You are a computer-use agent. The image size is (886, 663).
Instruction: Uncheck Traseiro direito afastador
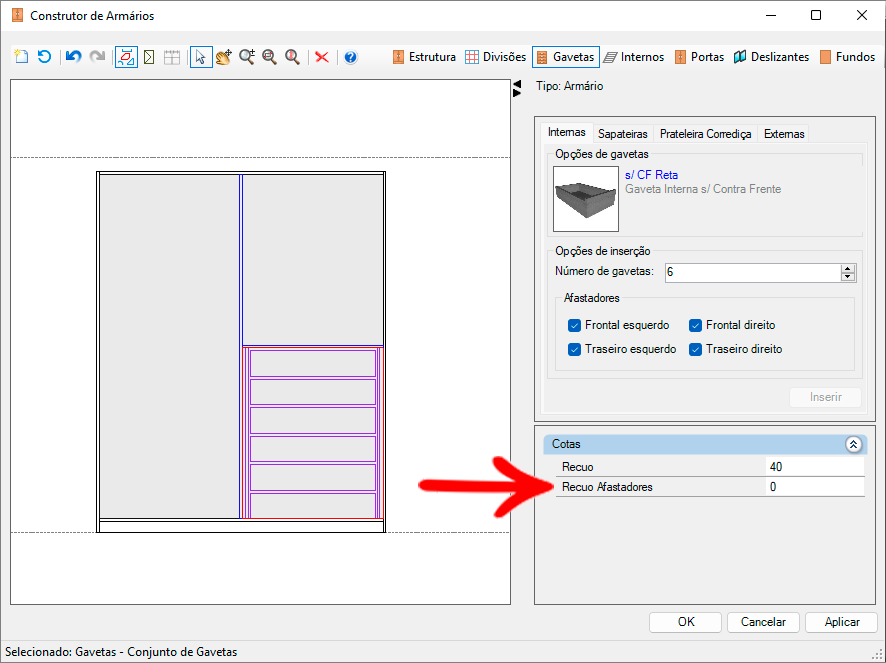[x=696, y=349]
